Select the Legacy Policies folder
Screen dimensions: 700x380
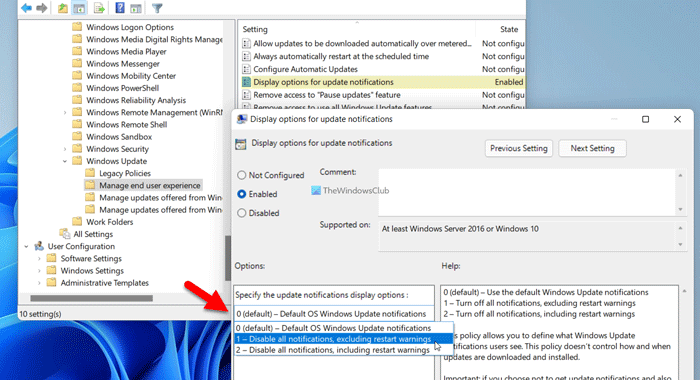tap(125, 173)
